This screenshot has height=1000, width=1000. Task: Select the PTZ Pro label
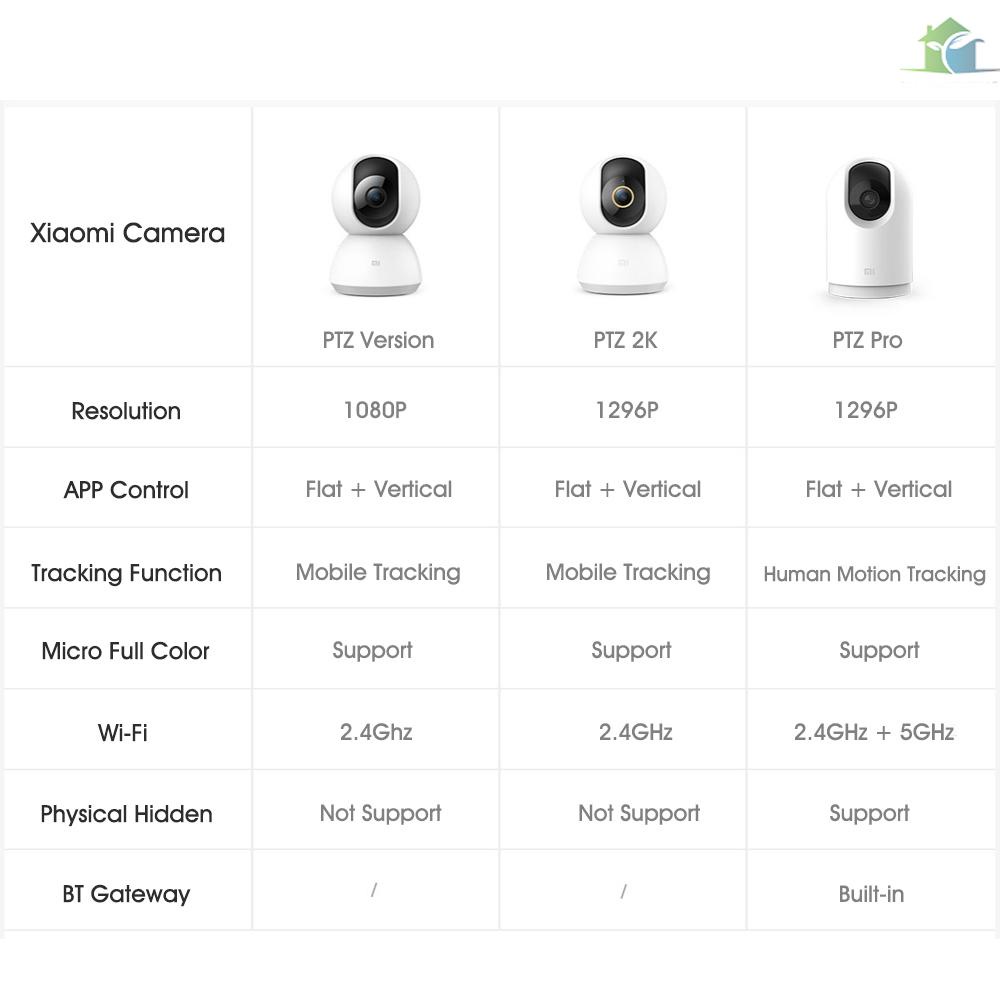click(x=867, y=340)
